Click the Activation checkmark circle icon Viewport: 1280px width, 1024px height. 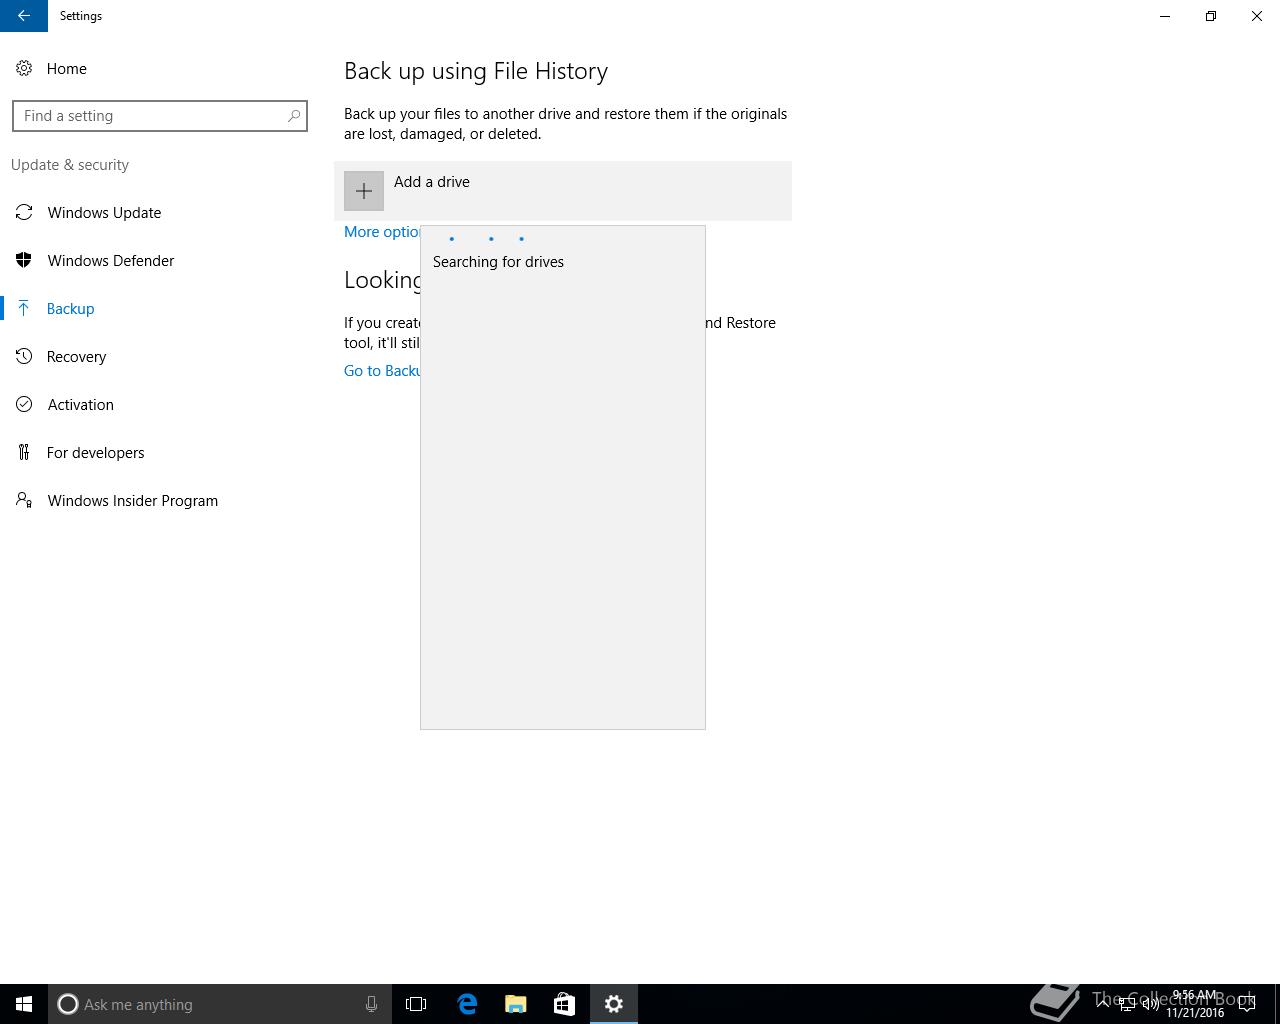click(x=24, y=404)
